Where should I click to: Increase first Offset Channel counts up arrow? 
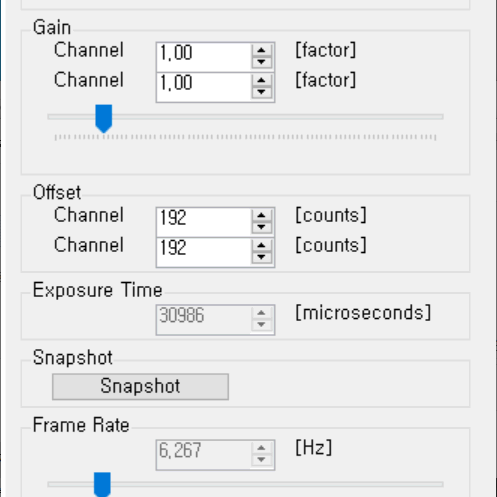[261, 216]
